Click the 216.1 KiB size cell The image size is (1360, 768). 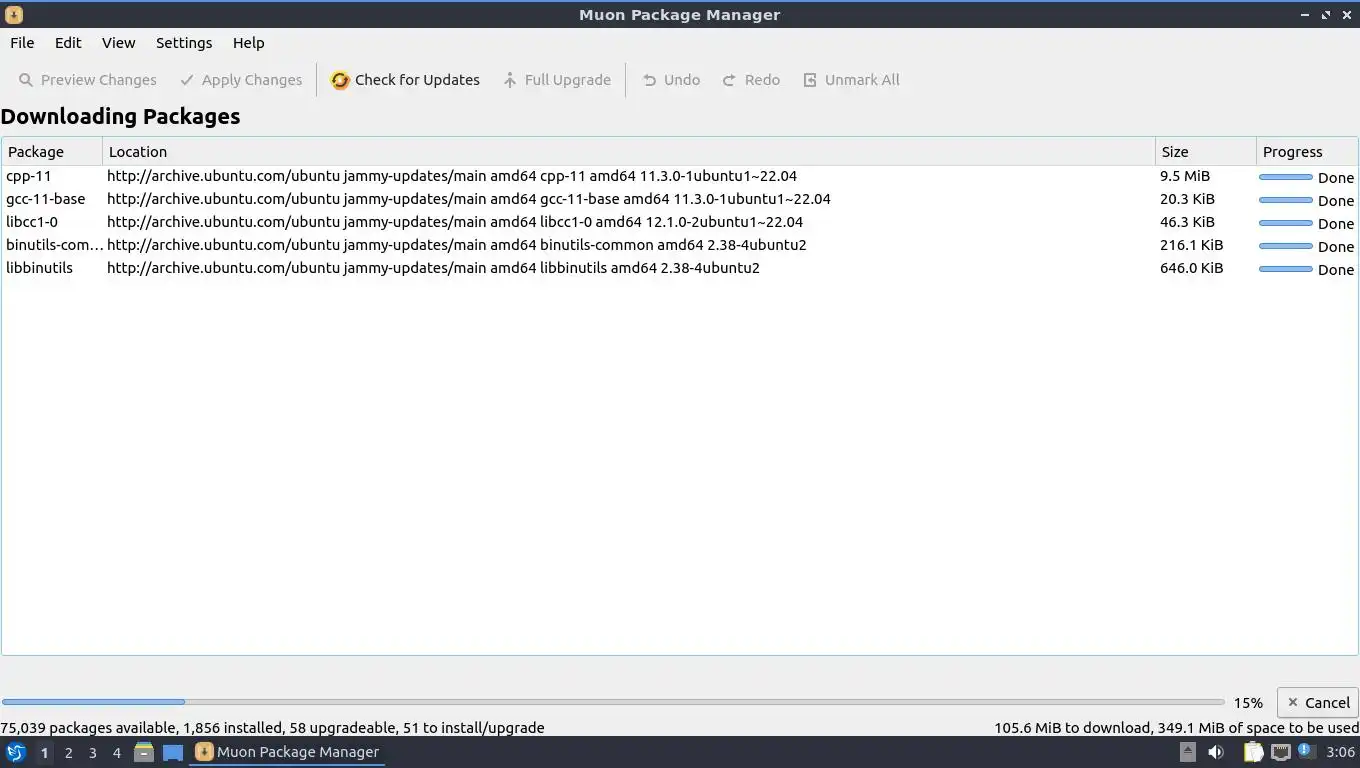coord(1191,245)
